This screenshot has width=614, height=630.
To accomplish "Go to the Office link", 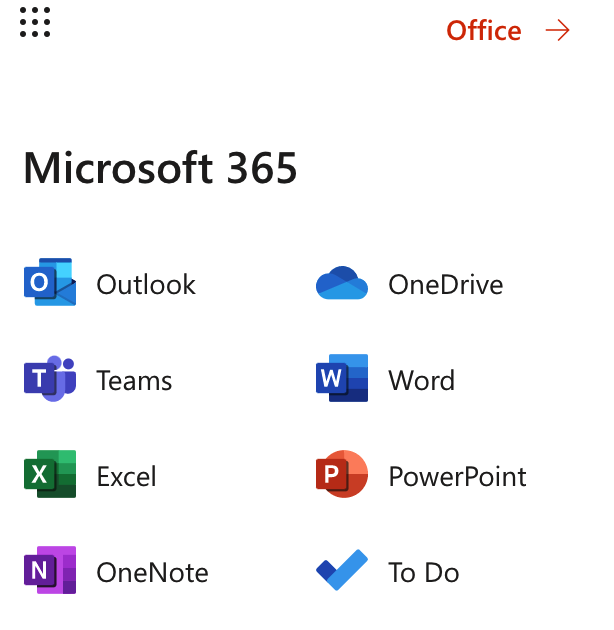I will pyautogui.click(x=484, y=31).
